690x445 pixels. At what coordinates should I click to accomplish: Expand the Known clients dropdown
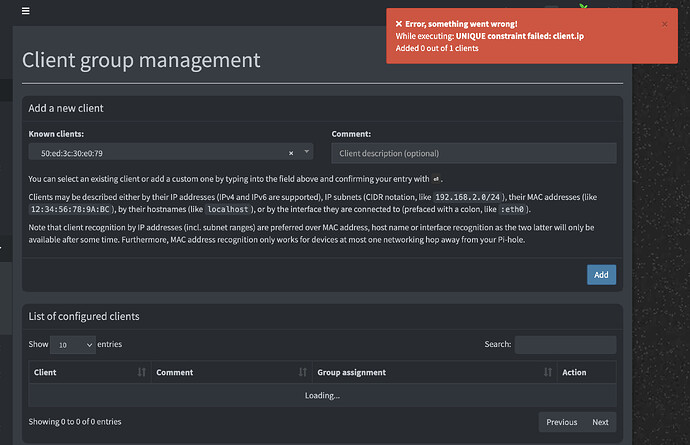point(307,151)
